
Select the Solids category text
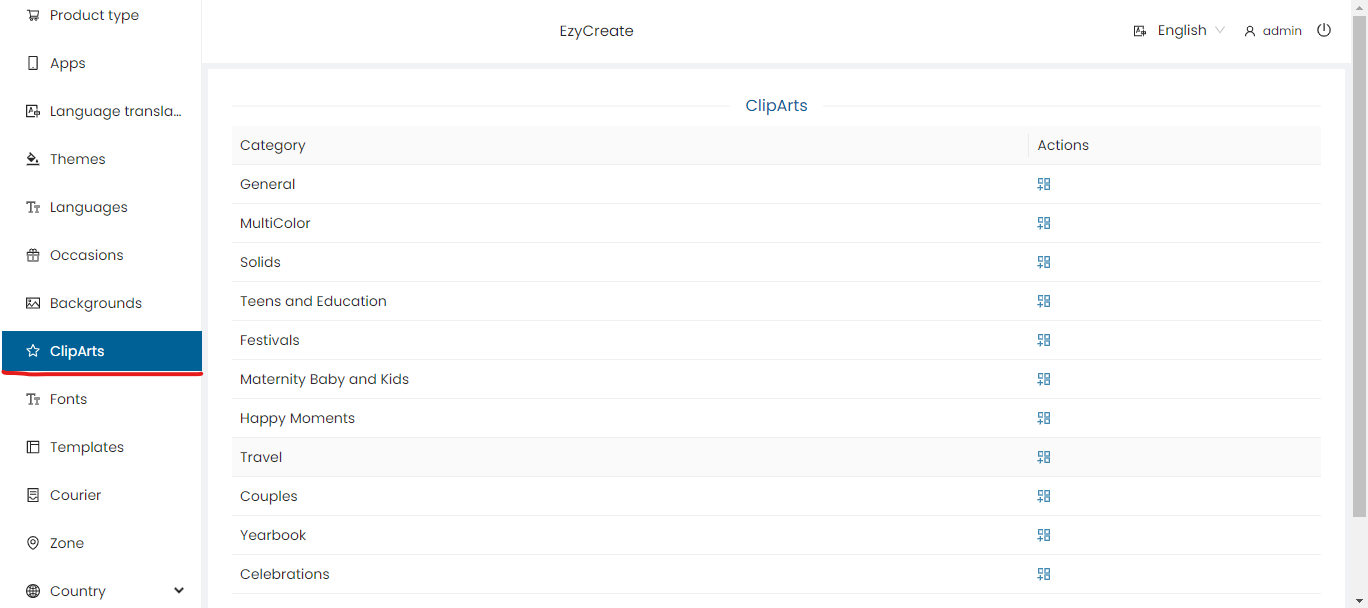point(260,262)
